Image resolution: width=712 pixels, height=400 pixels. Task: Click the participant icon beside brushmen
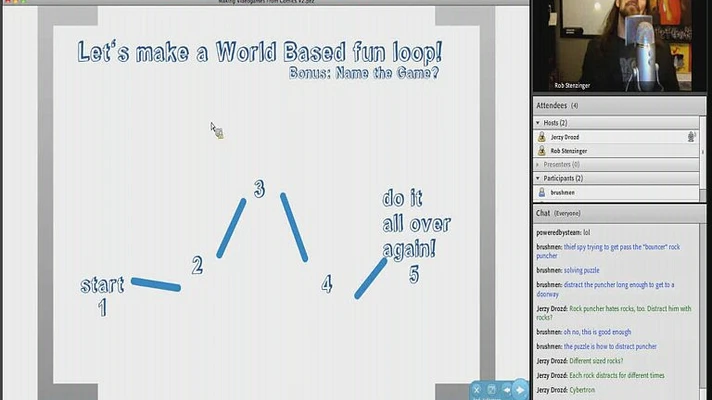(542, 193)
